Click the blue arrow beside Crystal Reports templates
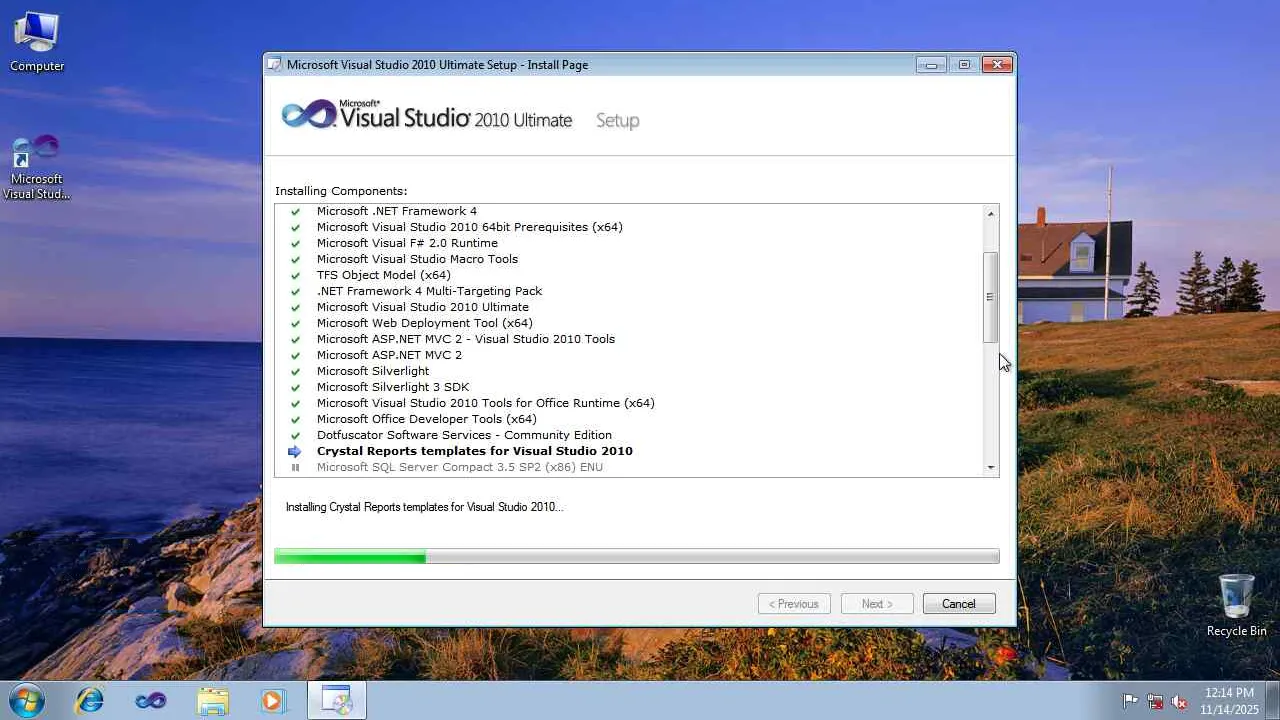This screenshot has width=1280, height=720. point(295,451)
